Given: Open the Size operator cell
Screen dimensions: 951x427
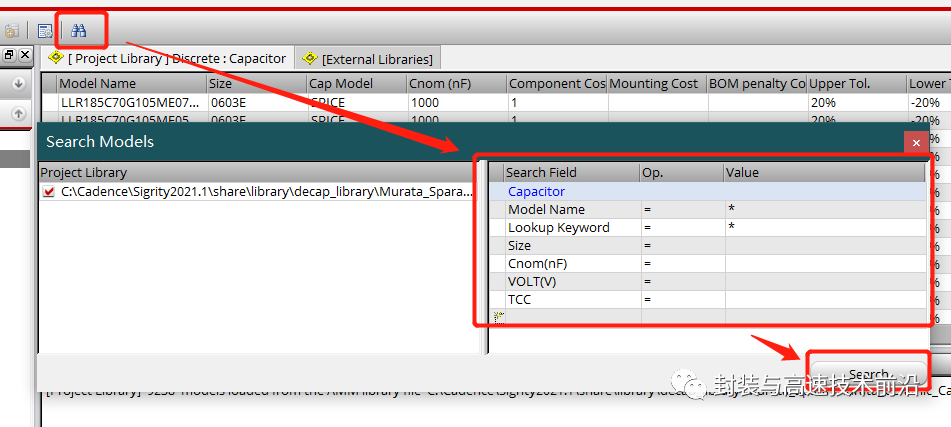Looking at the screenshot, I should 682,246.
